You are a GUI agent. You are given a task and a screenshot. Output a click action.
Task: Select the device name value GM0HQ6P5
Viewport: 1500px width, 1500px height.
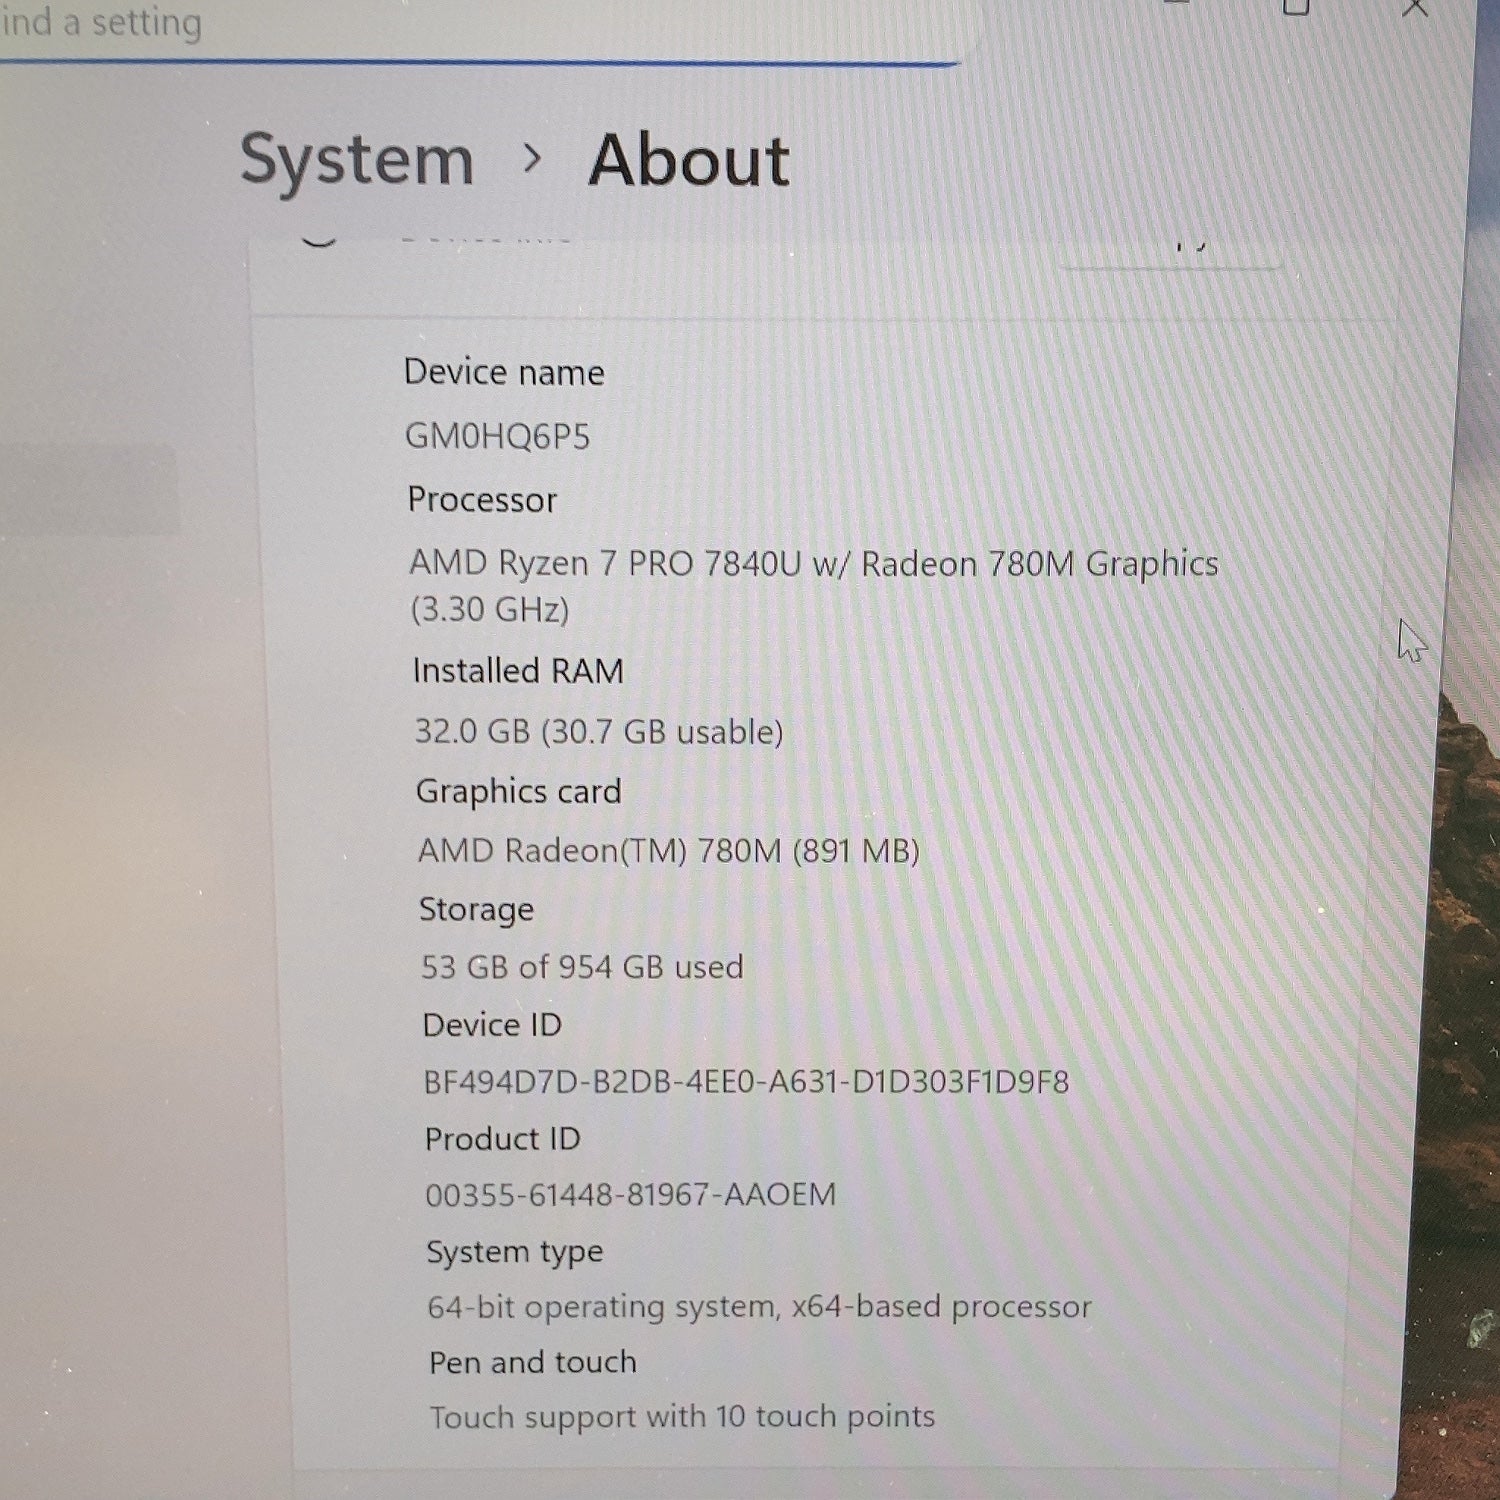(497, 436)
